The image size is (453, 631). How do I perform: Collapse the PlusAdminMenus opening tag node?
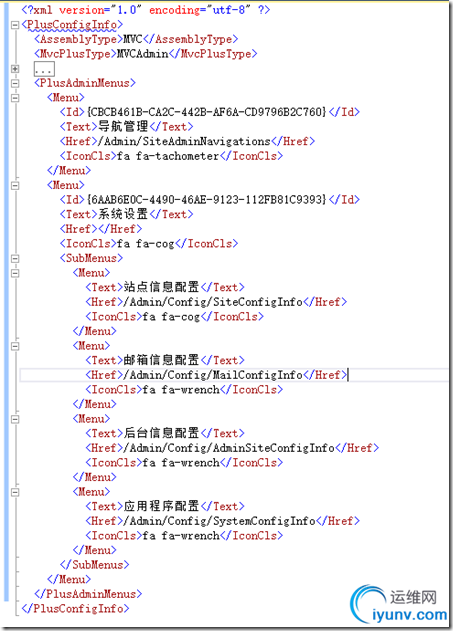(x=15, y=83)
